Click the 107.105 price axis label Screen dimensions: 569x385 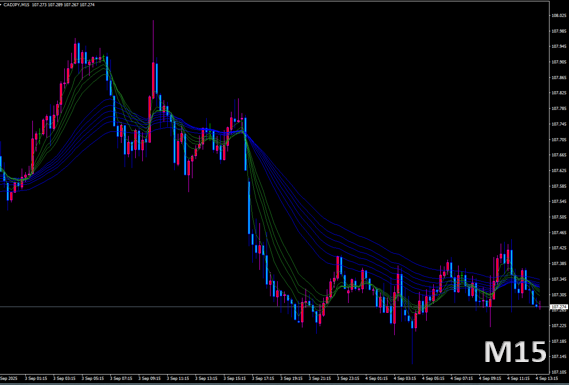[x=559, y=373]
